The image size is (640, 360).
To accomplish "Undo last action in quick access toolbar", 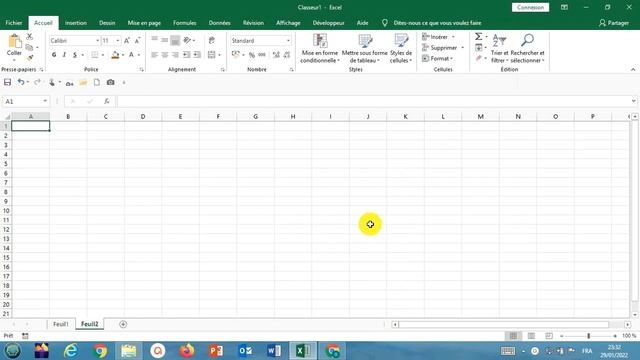I will click(x=20, y=82).
